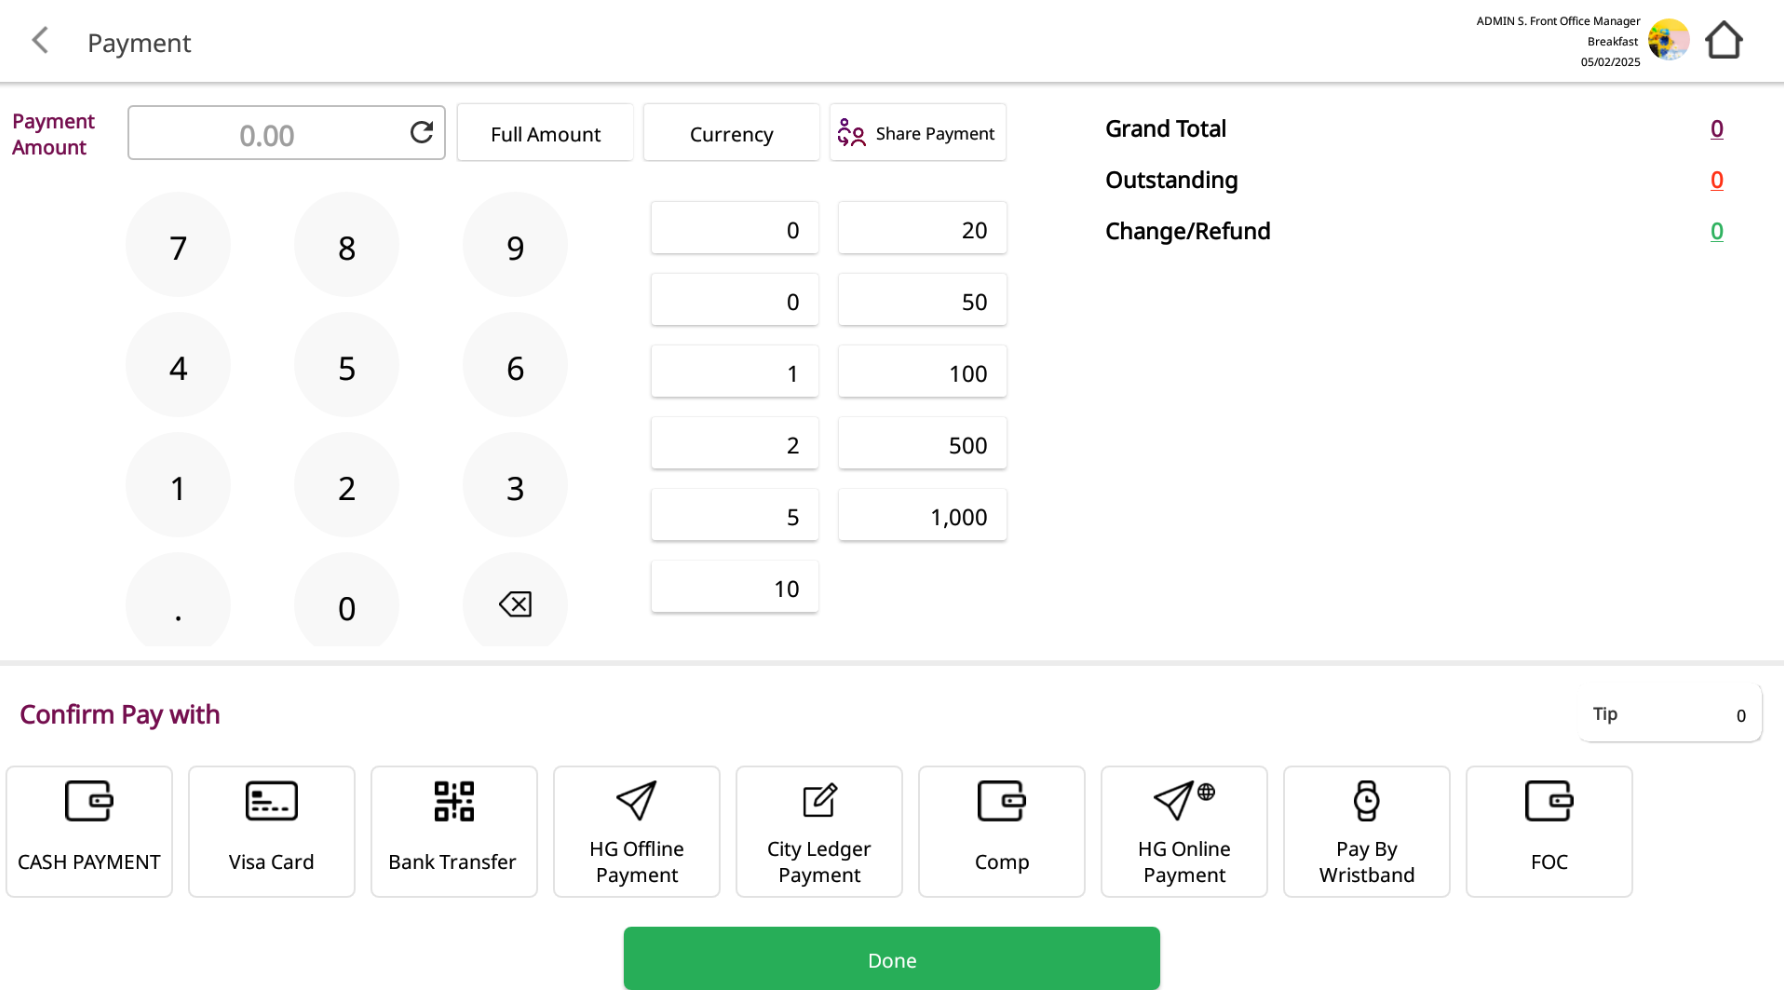Click the Tip amount field

pos(1669,715)
